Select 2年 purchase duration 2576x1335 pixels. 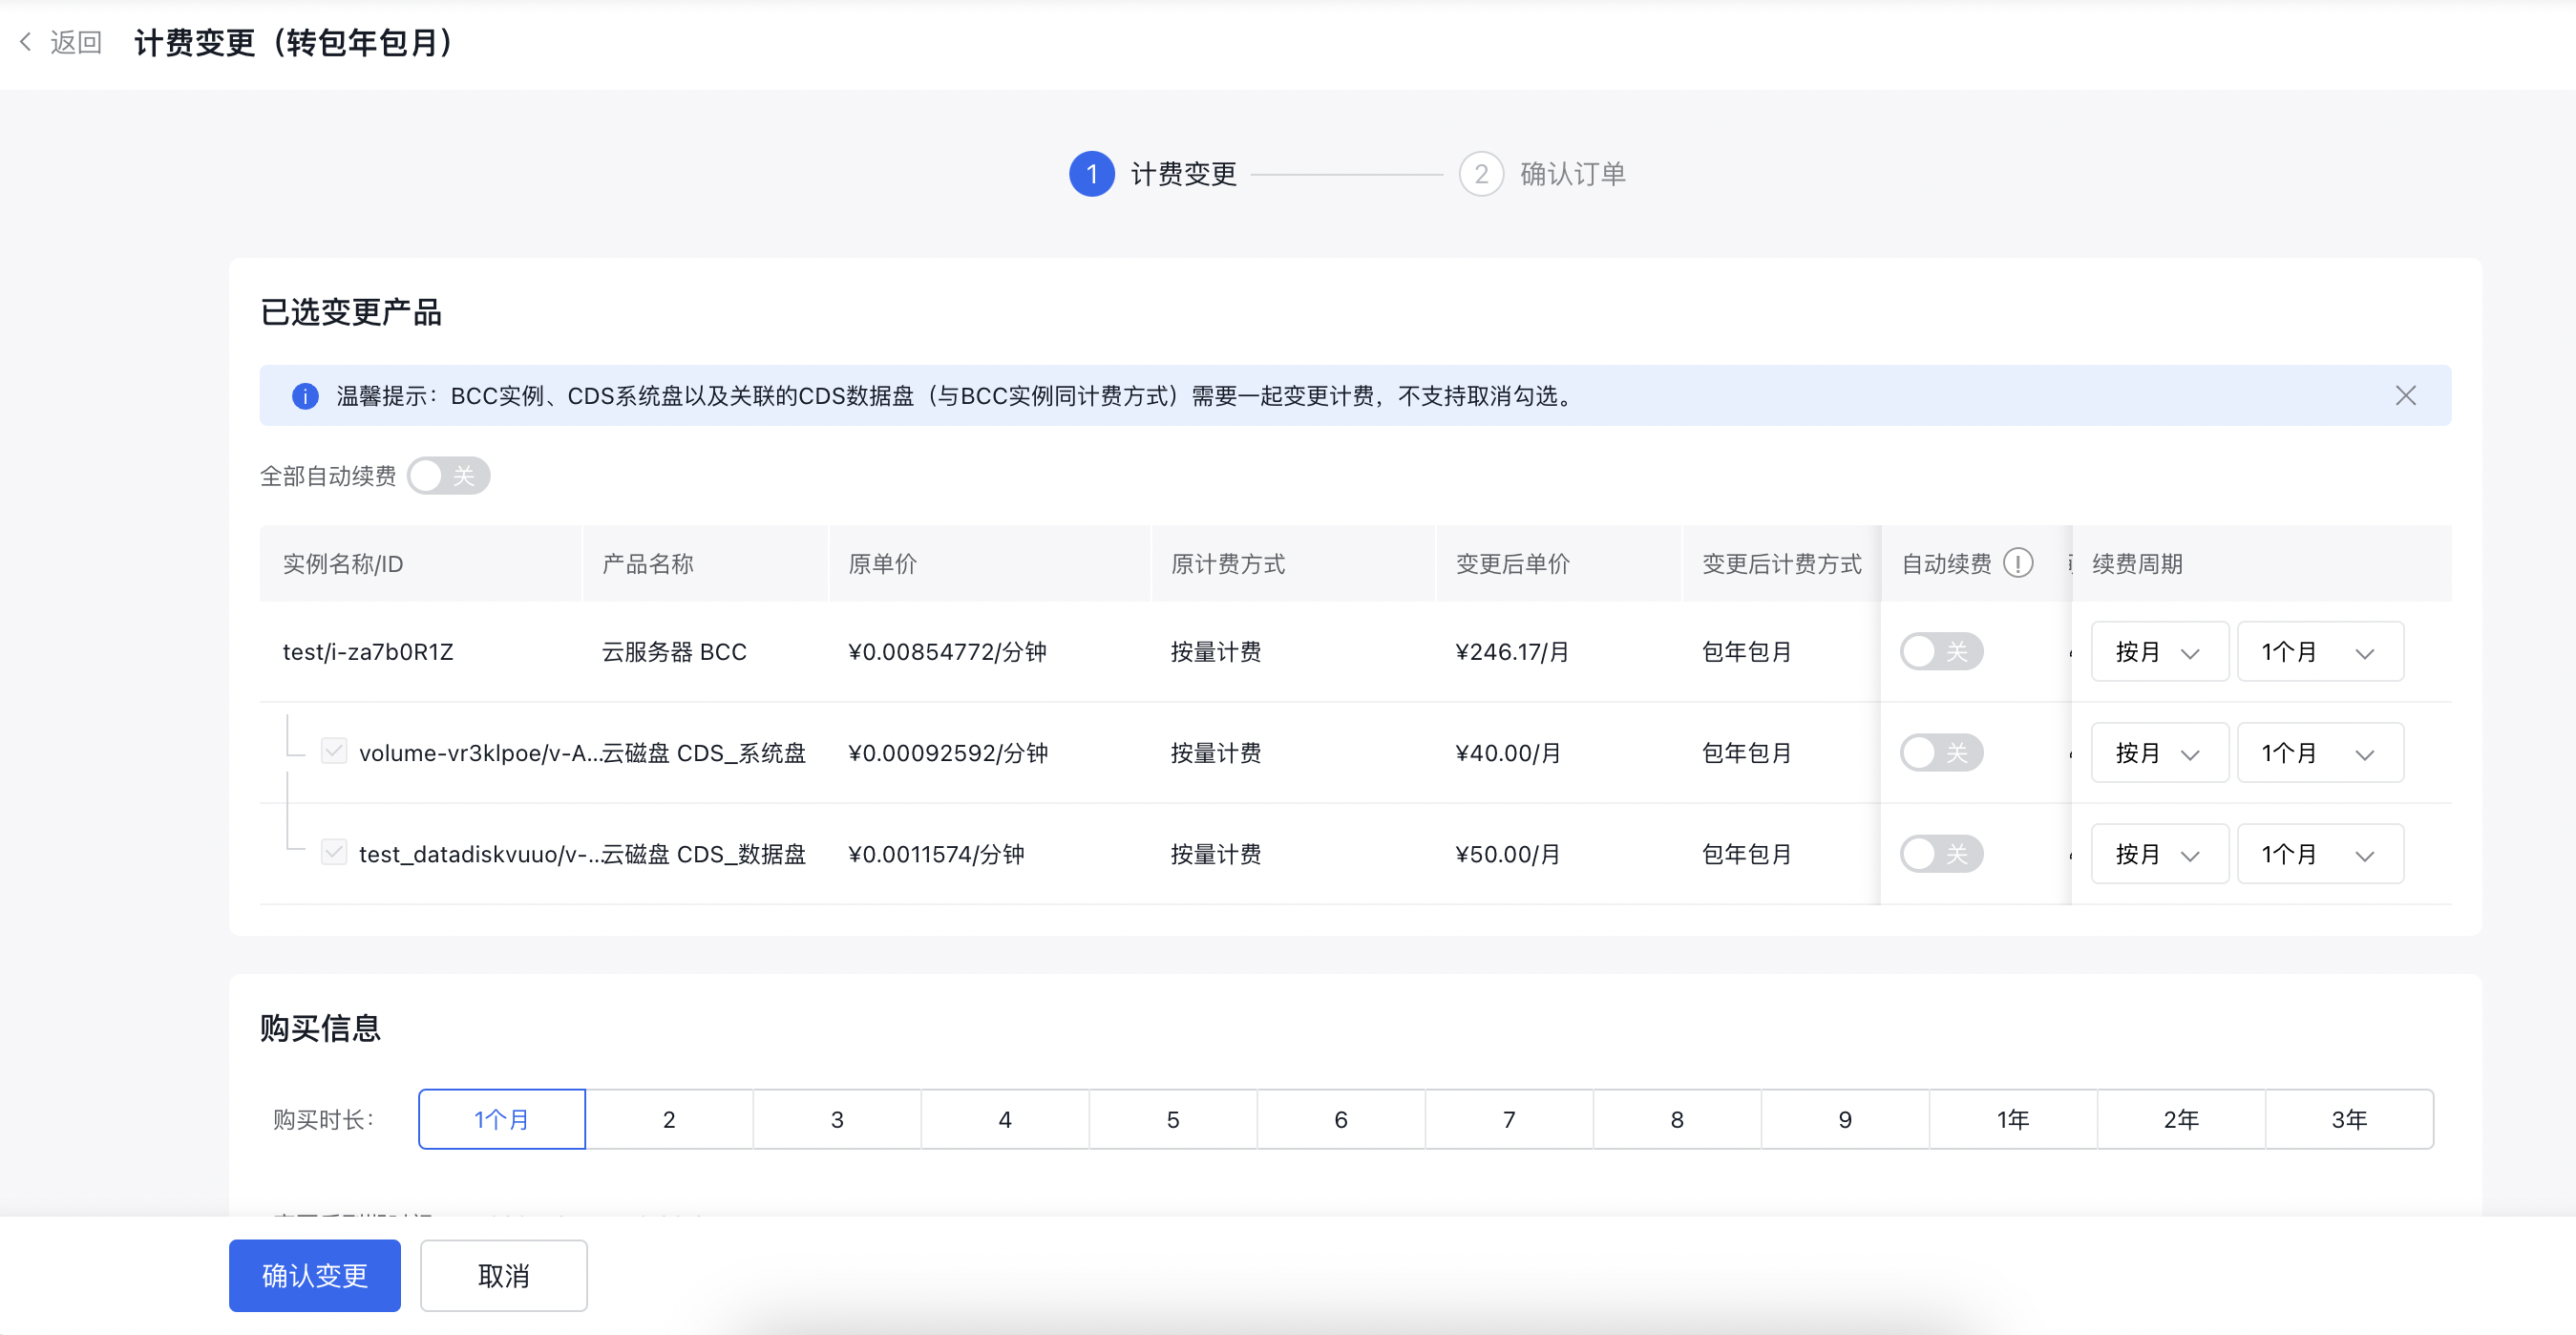(2181, 1119)
